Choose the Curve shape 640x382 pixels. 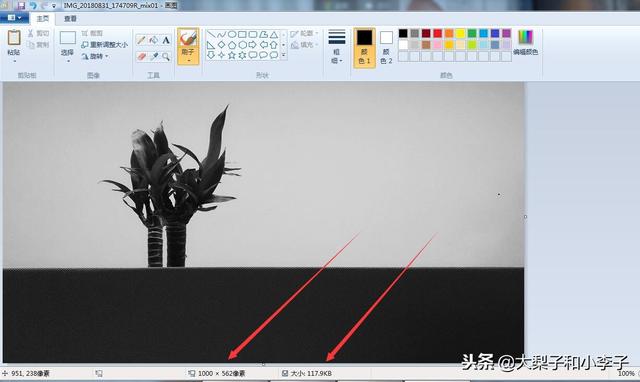(x=221, y=34)
